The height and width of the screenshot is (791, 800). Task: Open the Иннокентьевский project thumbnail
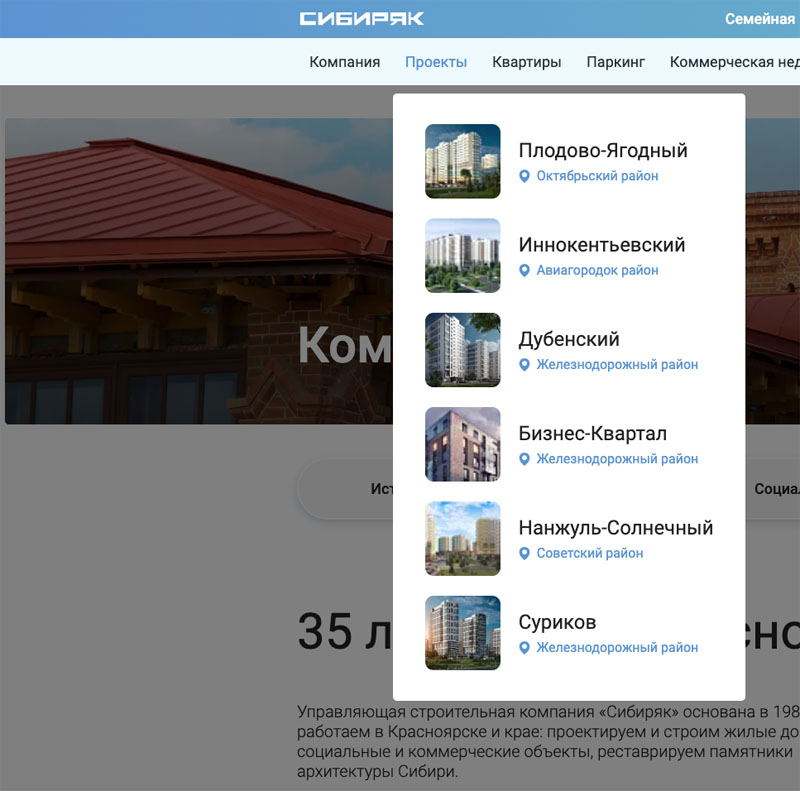463,256
